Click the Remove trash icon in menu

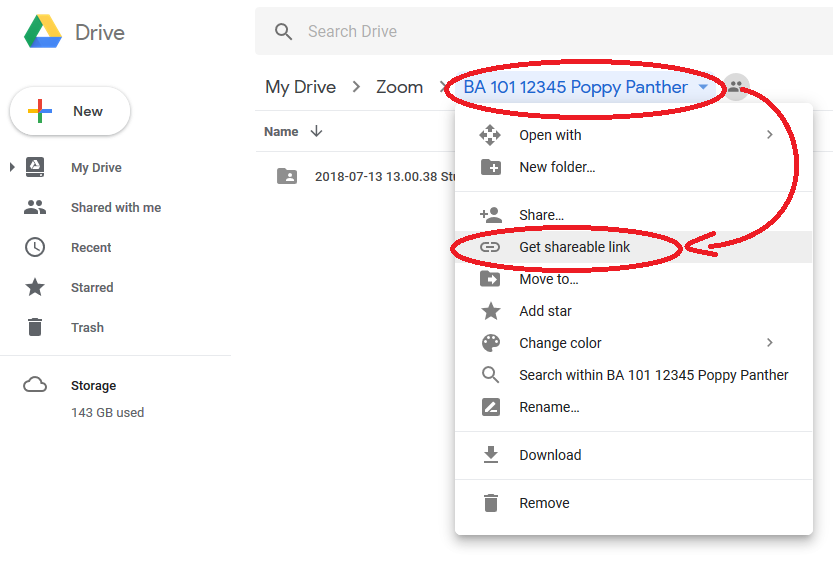pos(490,502)
